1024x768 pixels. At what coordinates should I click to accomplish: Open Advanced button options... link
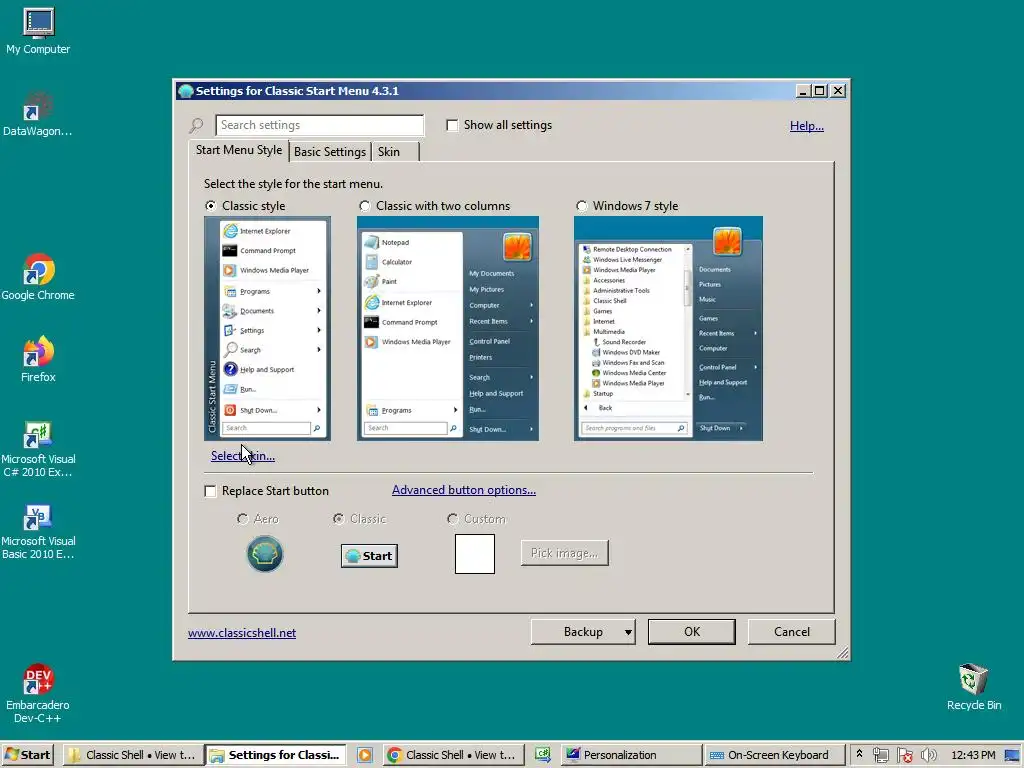(464, 490)
